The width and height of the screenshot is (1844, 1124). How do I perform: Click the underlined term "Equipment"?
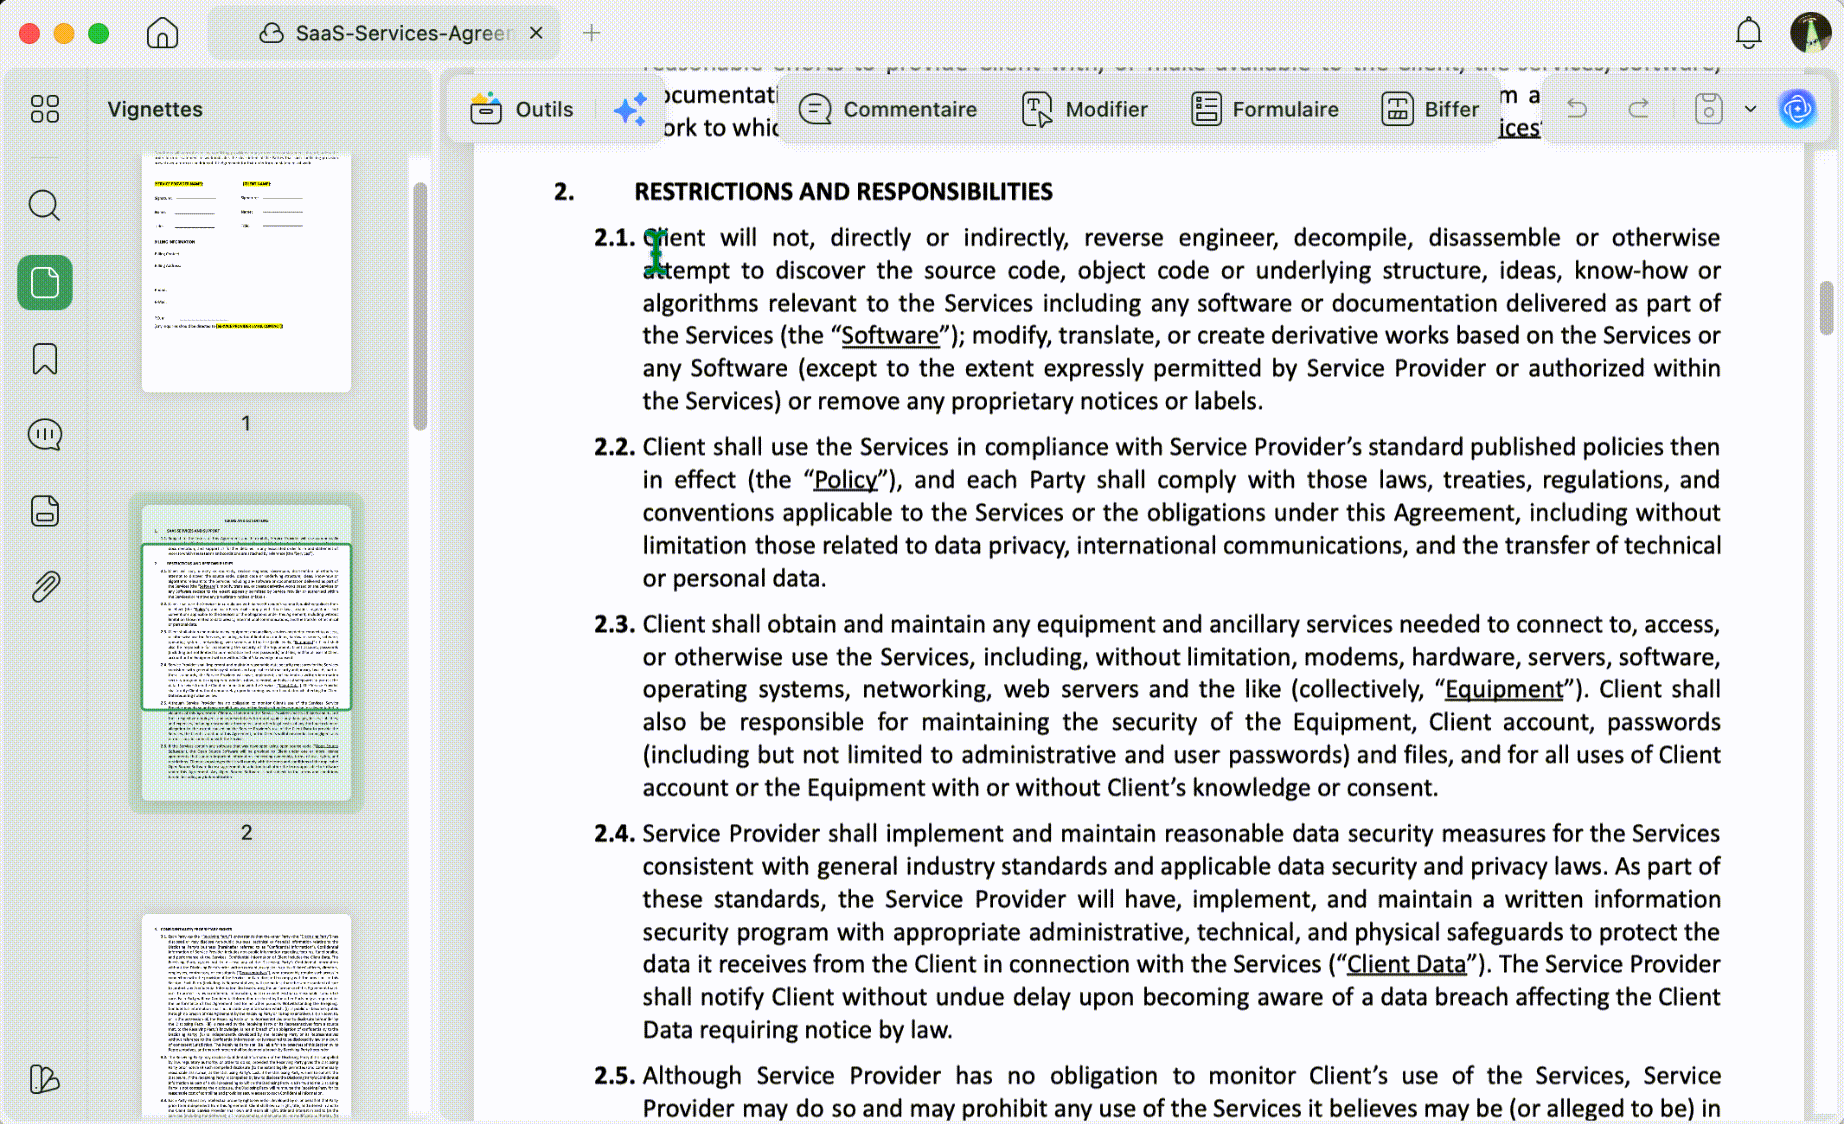point(1504,690)
